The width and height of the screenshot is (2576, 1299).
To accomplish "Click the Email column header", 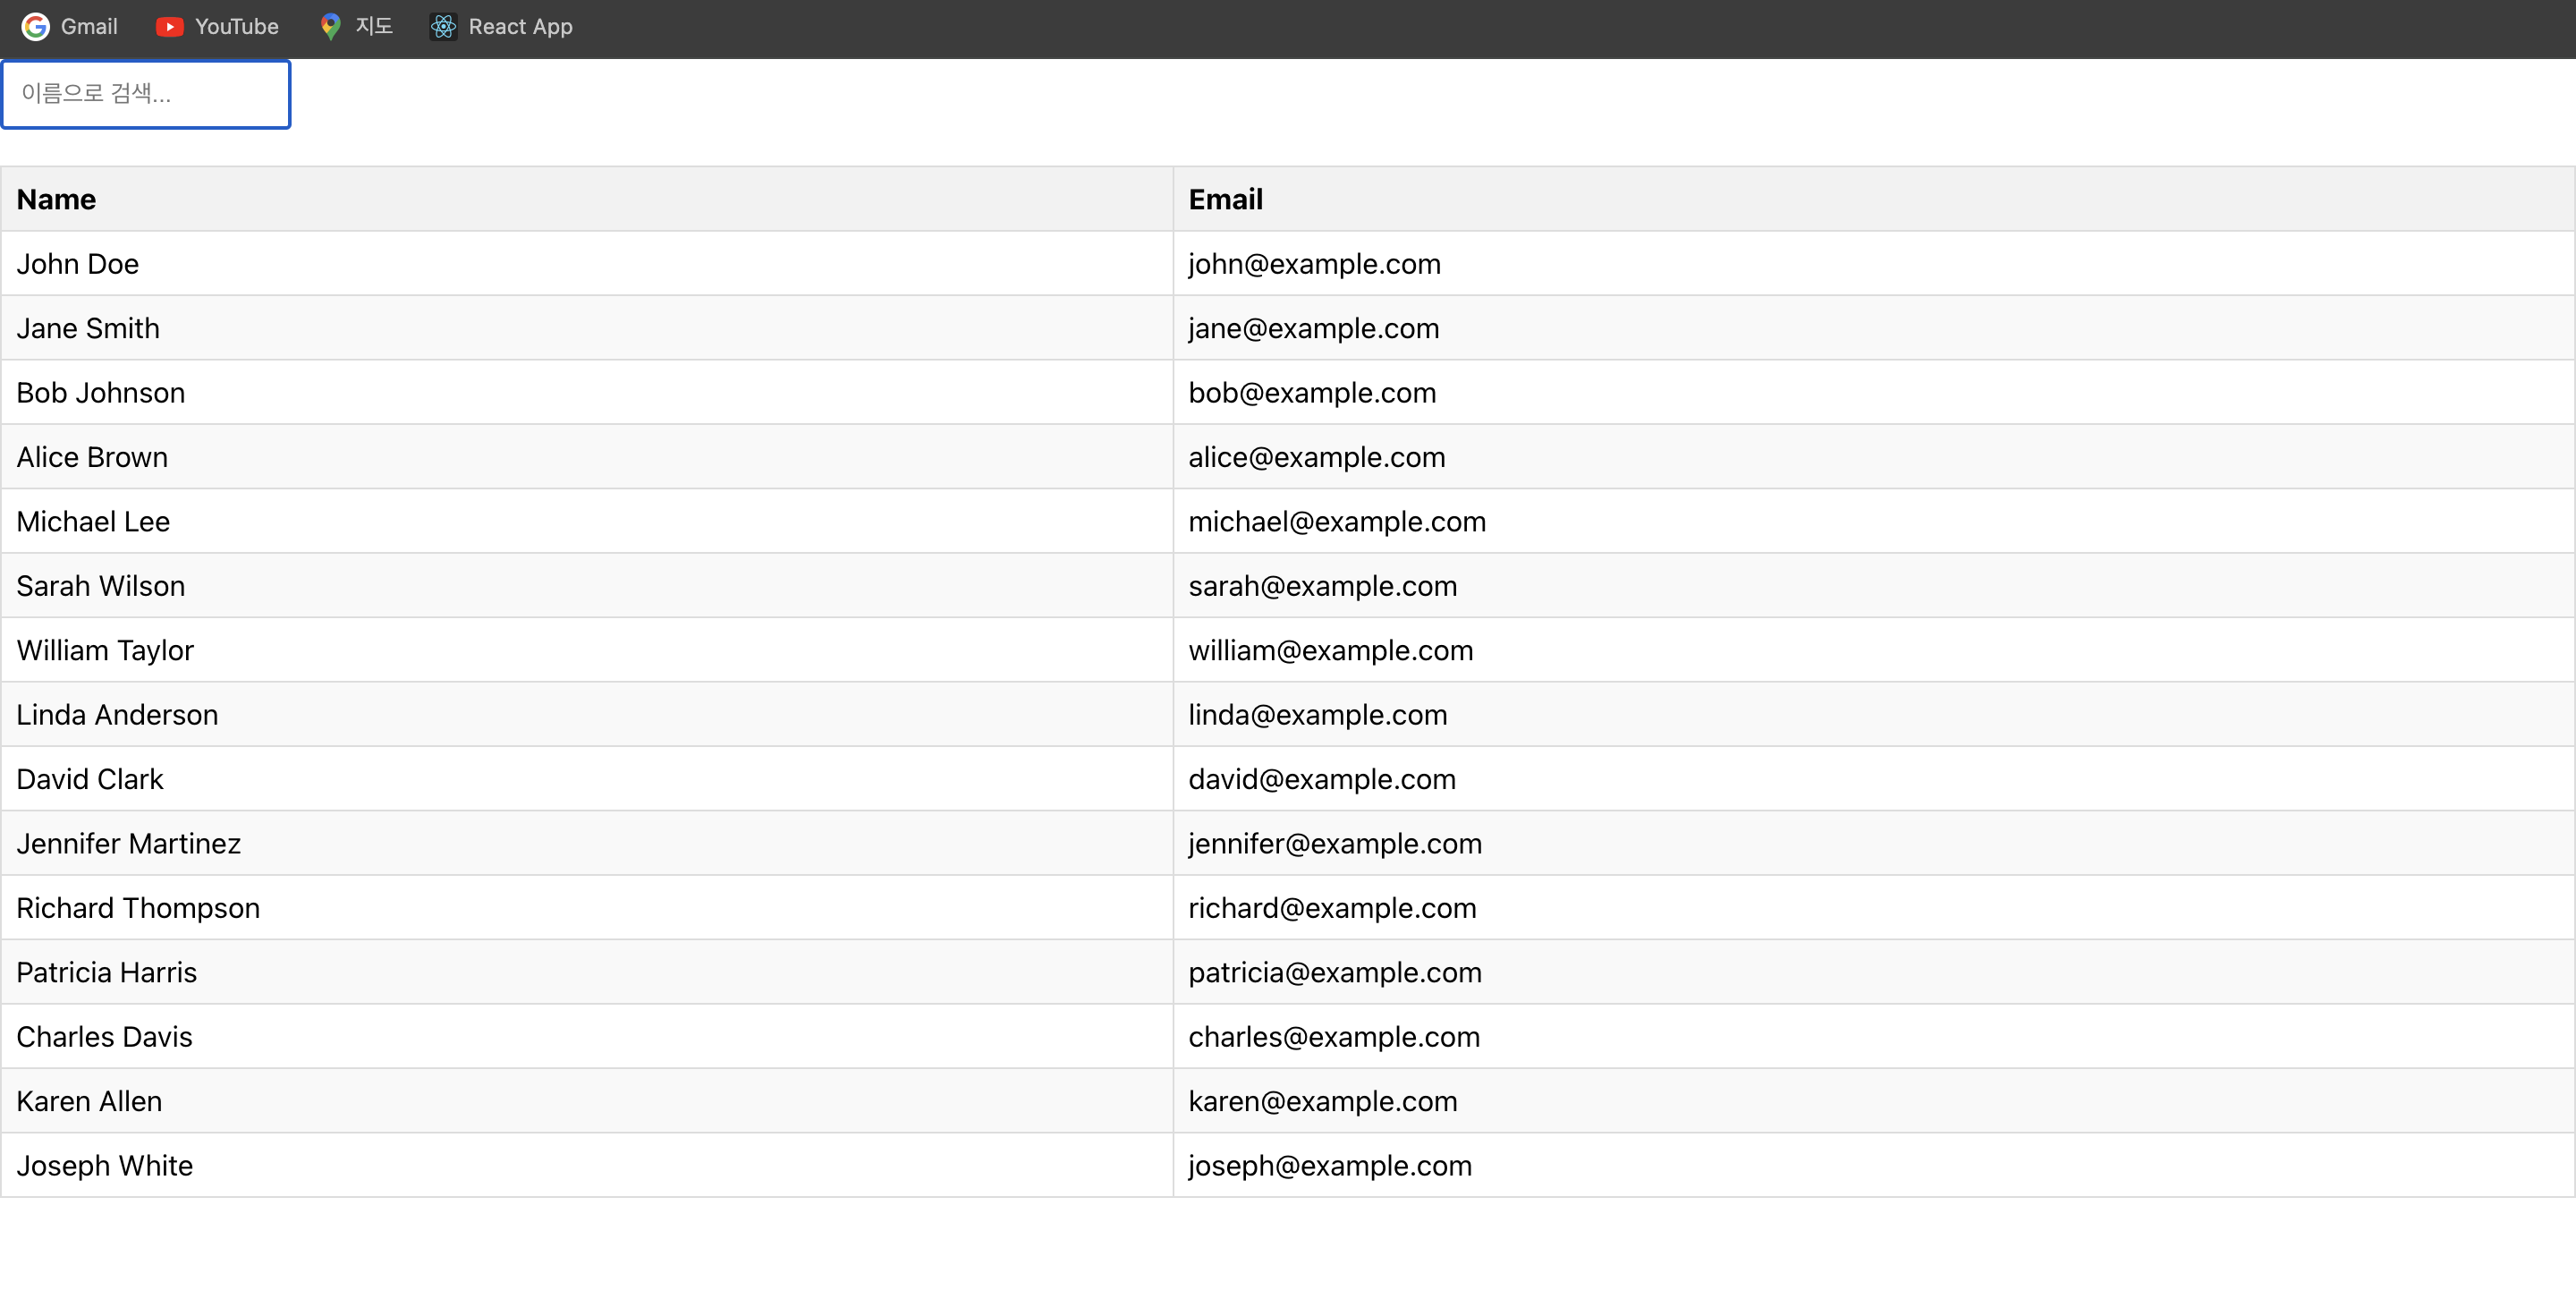I will coord(1225,199).
